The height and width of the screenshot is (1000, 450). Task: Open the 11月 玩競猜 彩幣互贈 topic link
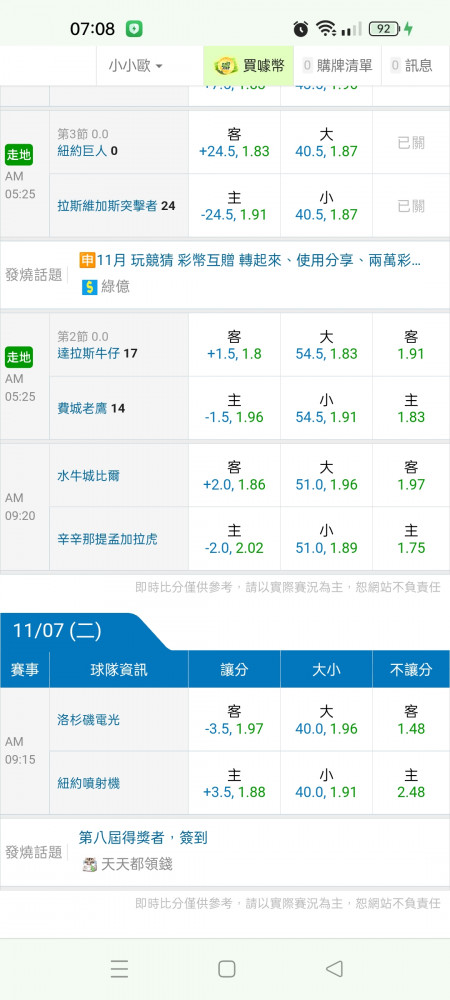click(x=258, y=260)
